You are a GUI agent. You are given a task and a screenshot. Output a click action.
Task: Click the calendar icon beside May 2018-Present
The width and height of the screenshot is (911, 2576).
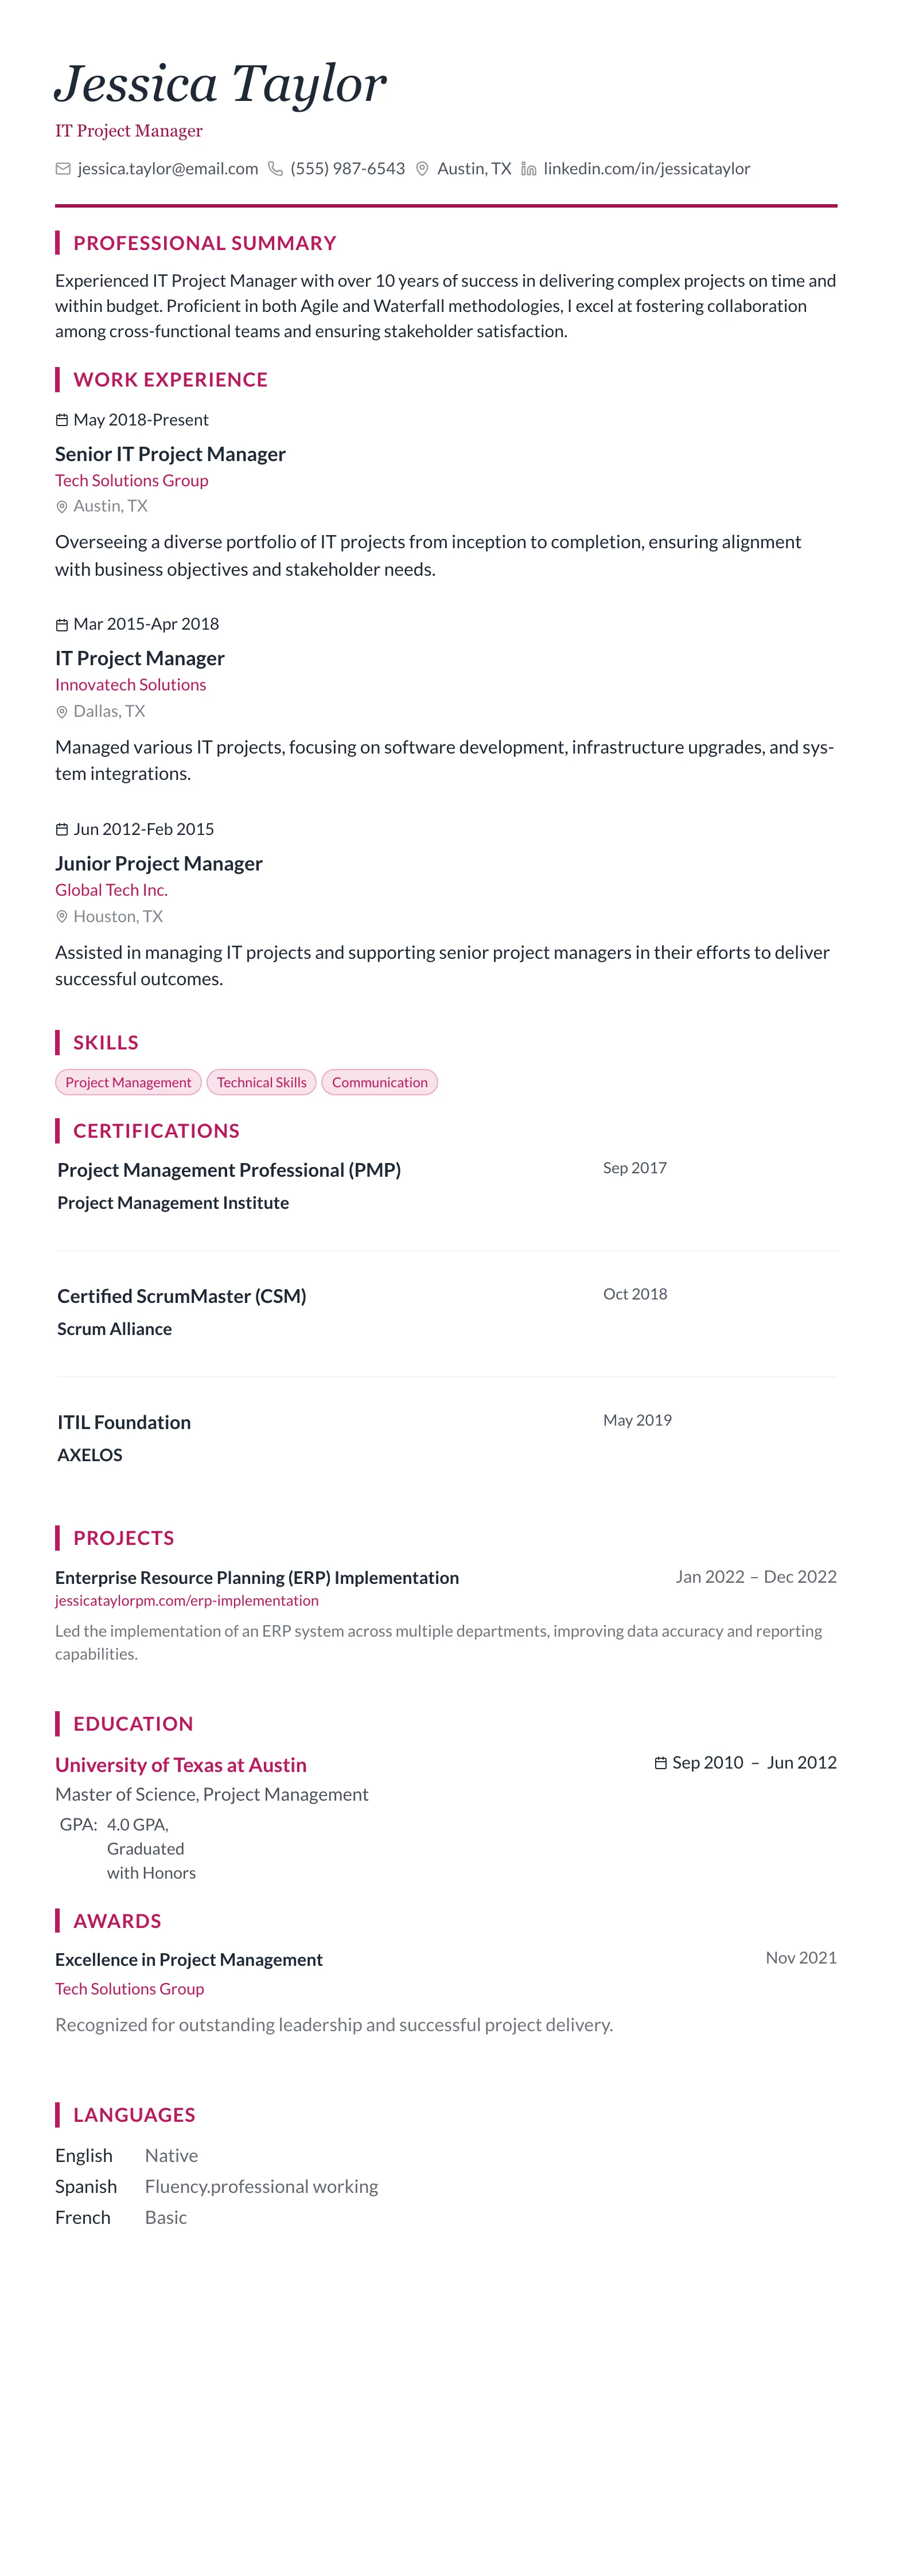[x=62, y=420]
